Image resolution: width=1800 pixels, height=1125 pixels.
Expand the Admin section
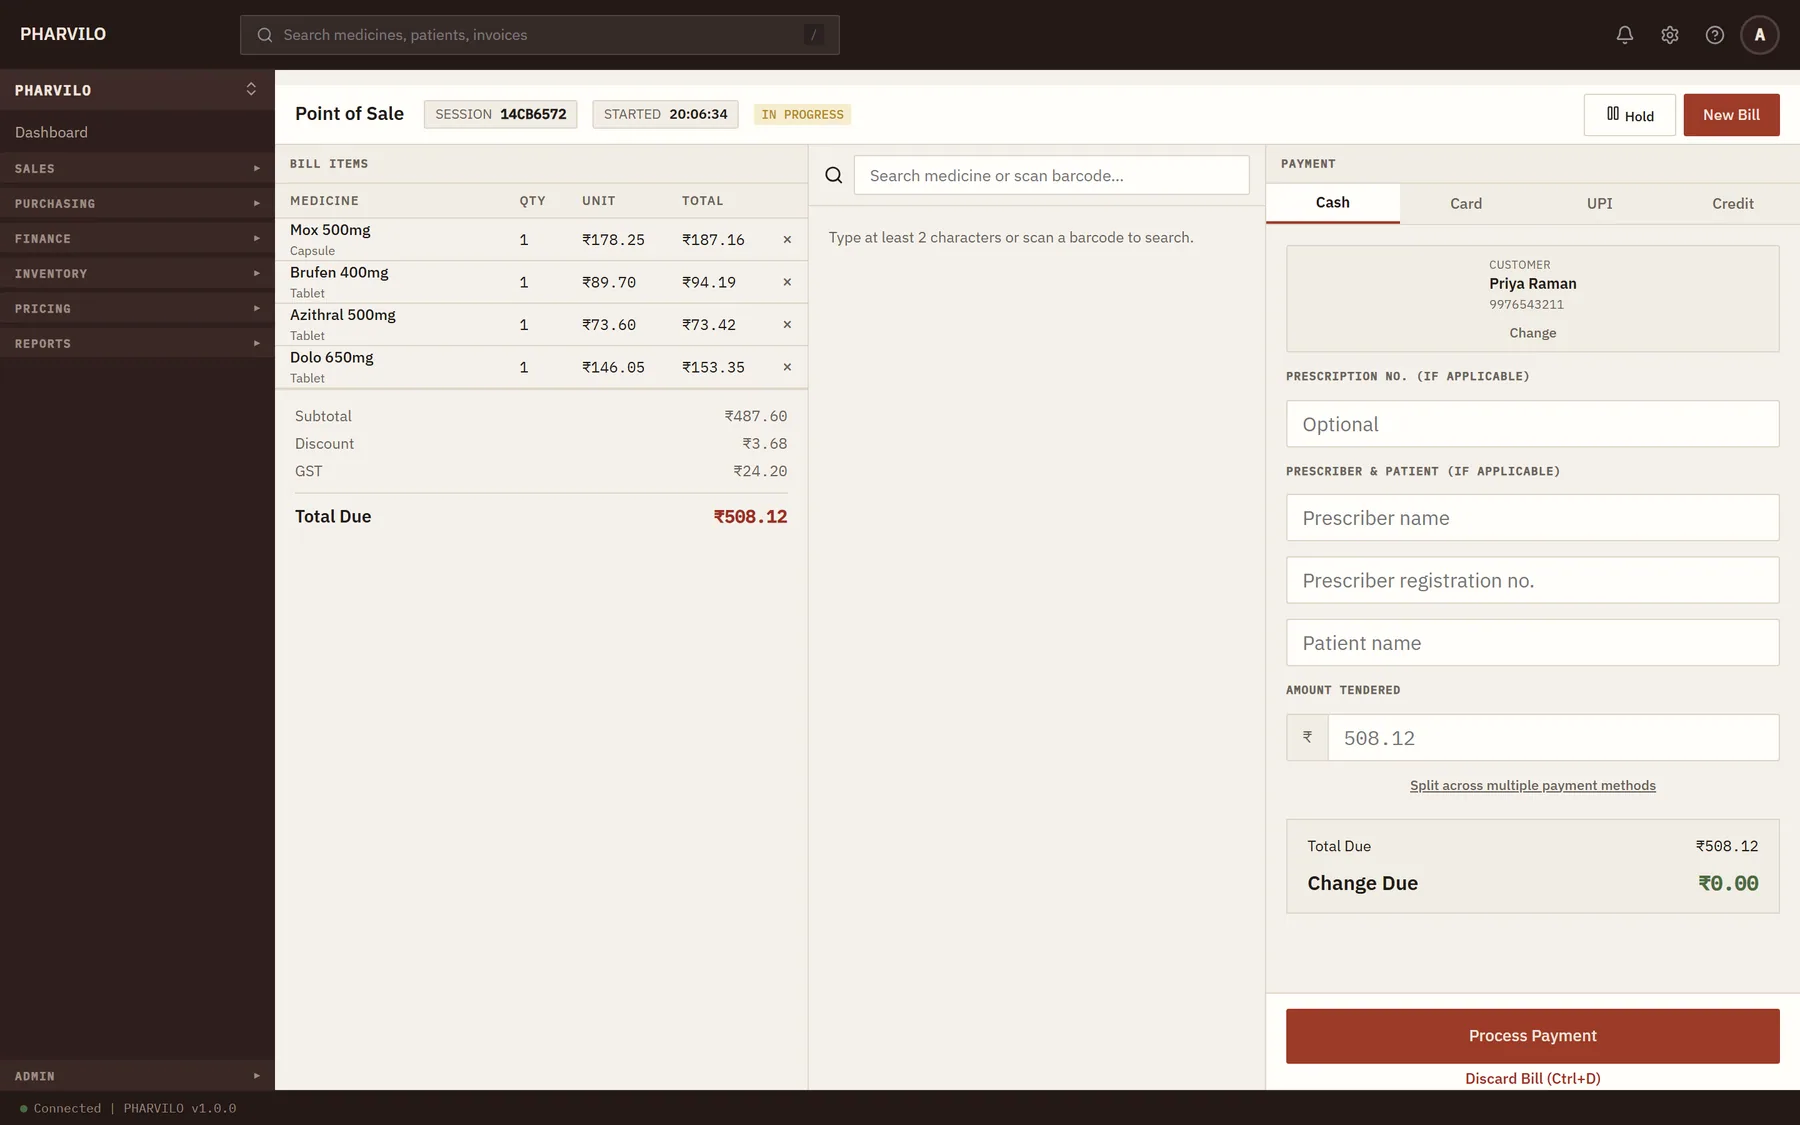click(x=137, y=1076)
